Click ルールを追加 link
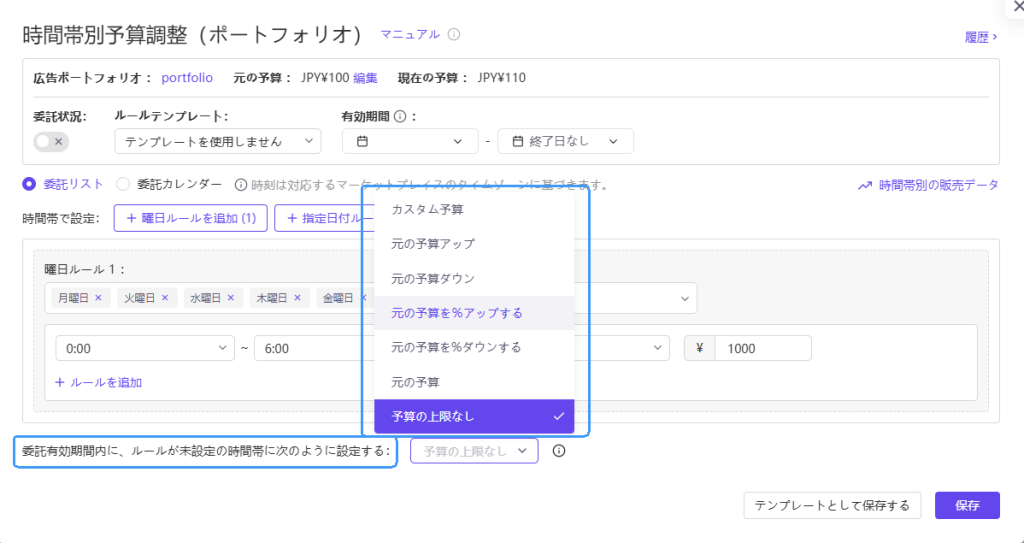Image resolution: width=1024 pixels, height=543 pixels. click(x=99, y=383)
